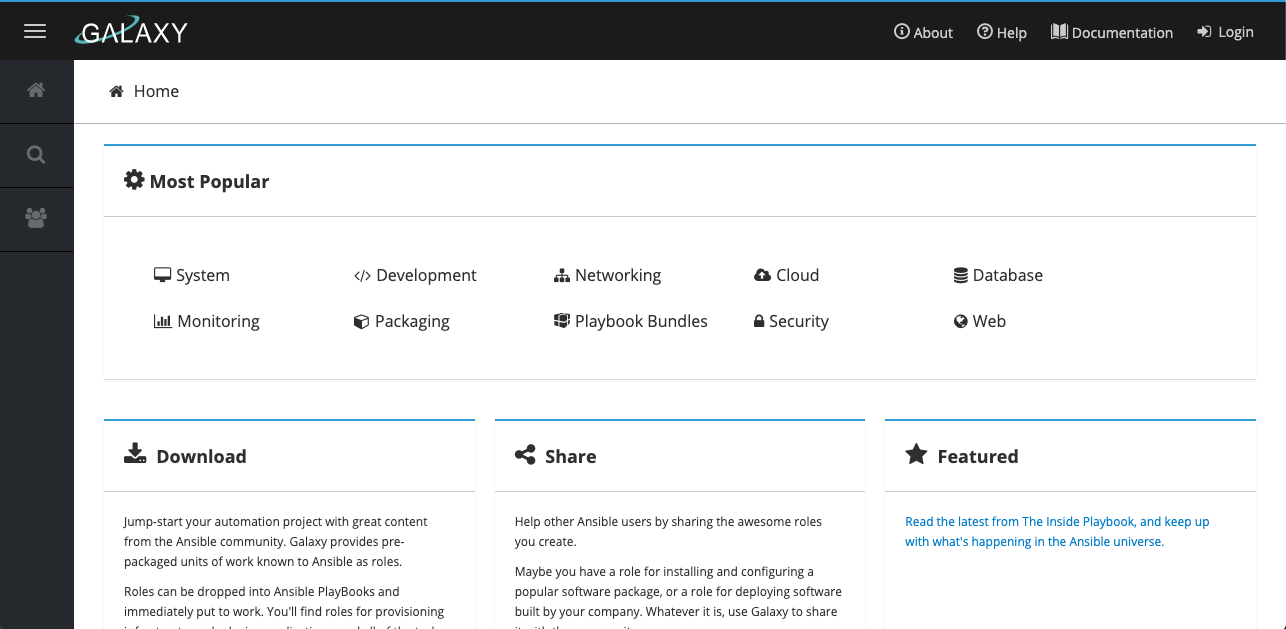
Task: Click the Security padlock icon
Action: (760, 321)
